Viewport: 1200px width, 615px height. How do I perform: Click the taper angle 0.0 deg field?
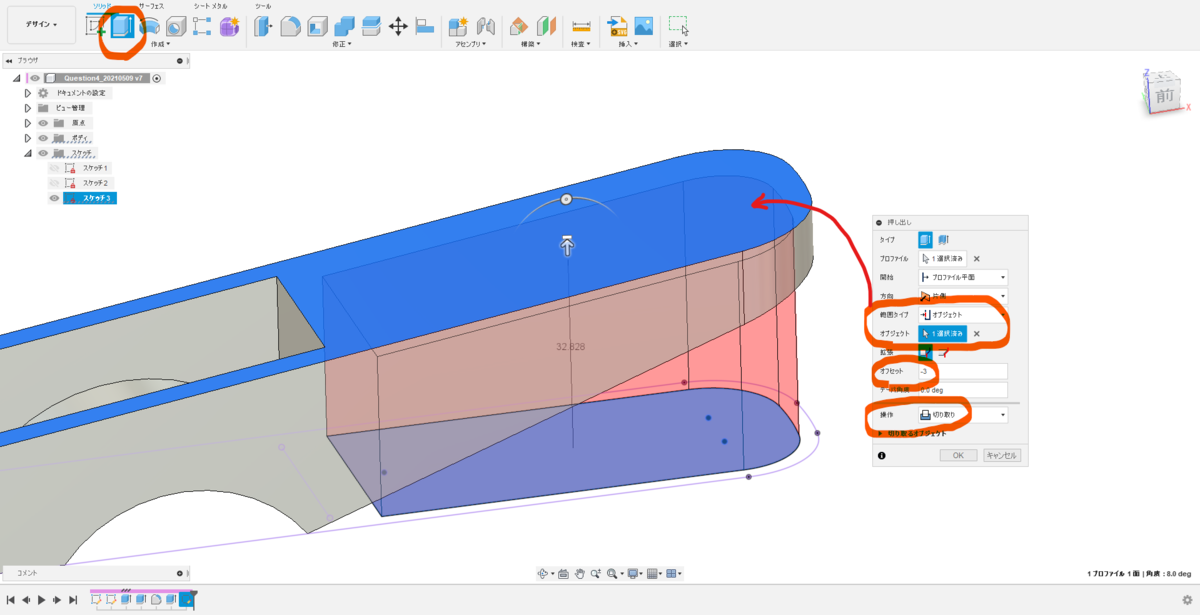(963, 390)
